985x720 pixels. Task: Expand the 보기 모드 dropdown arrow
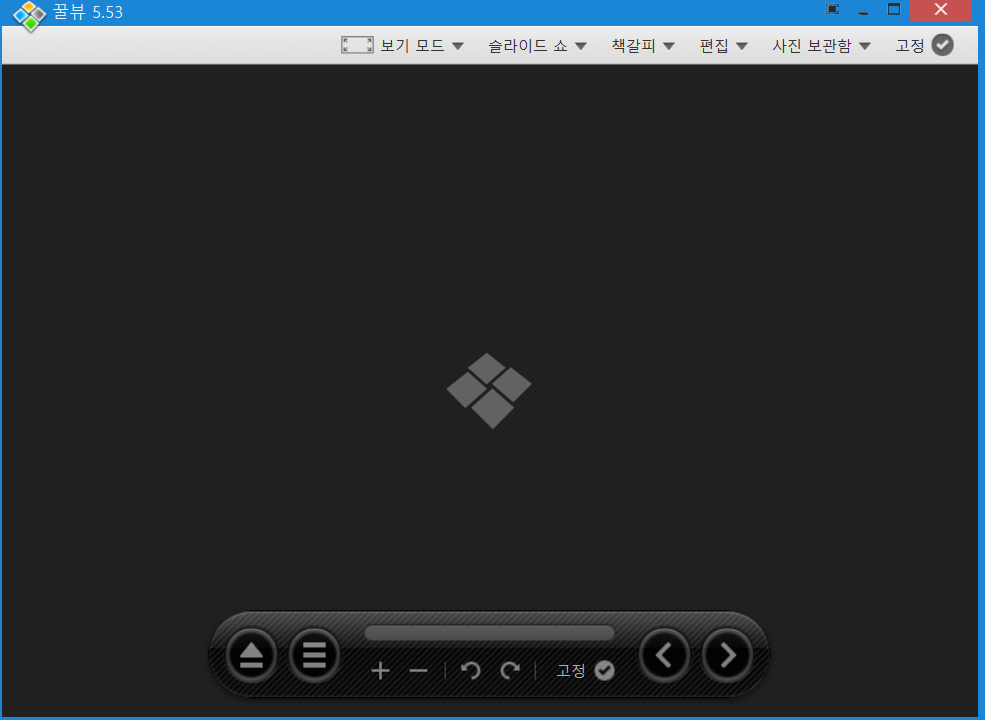458,46
